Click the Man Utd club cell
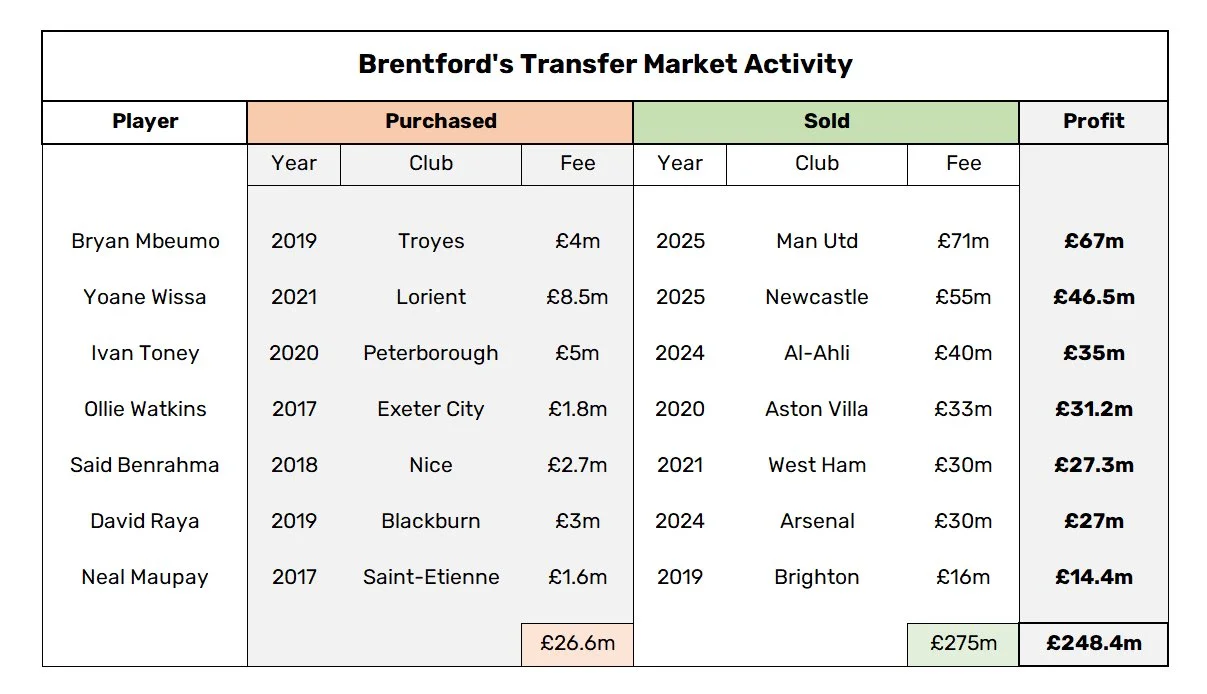 (817, 241)
